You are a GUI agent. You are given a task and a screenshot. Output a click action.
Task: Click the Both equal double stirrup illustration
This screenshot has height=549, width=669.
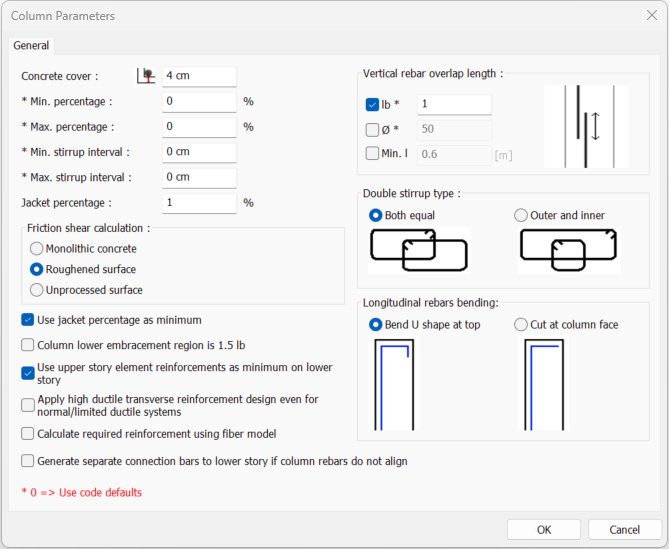(418, 249)
